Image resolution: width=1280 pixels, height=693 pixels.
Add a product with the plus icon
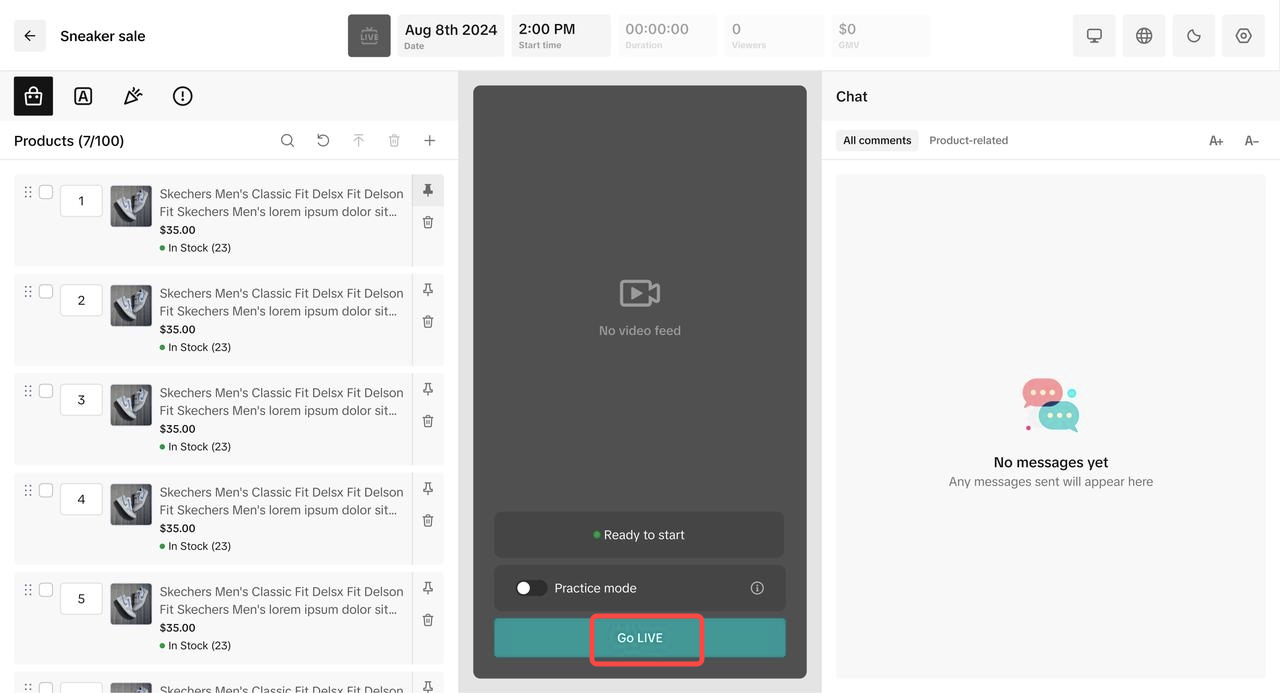tap(429, 141)
